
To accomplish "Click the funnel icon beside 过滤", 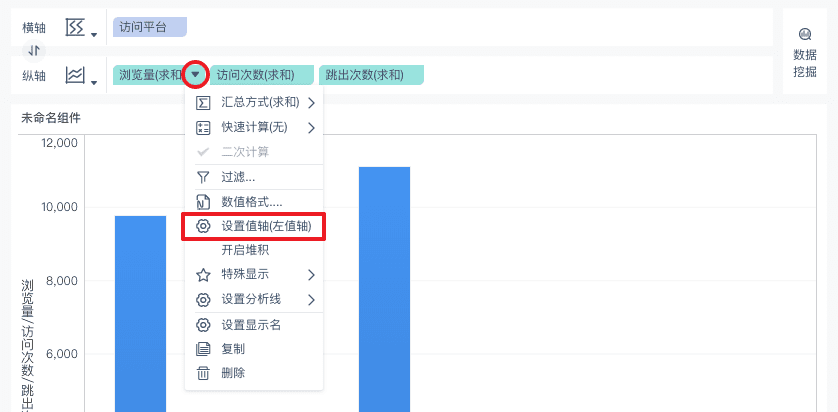I will tap(203, 177).
